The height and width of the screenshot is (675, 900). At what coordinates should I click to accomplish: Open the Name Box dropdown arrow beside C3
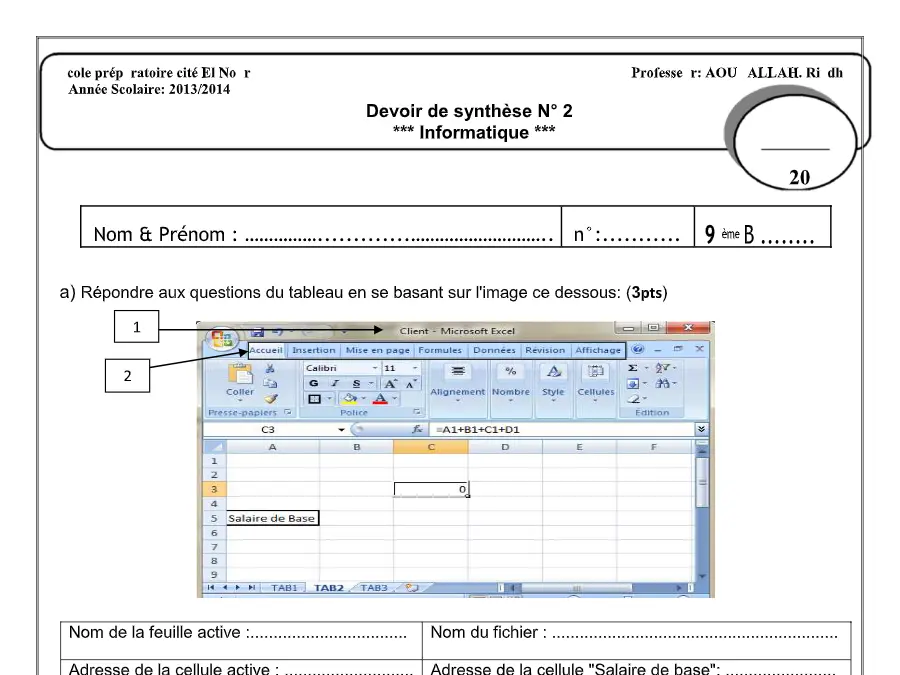click(341, 429)
